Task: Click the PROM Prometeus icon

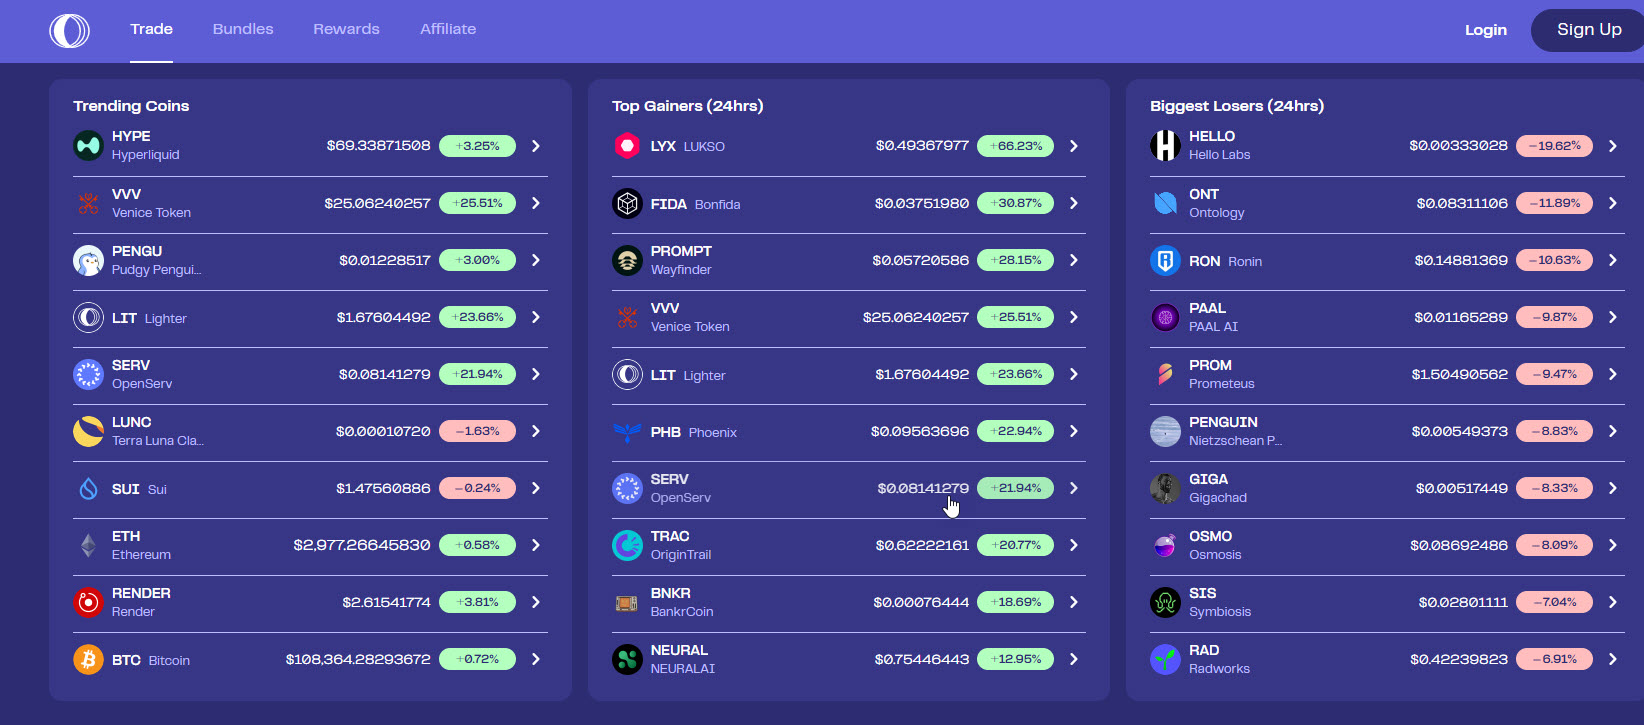Action: [1165, 374]
